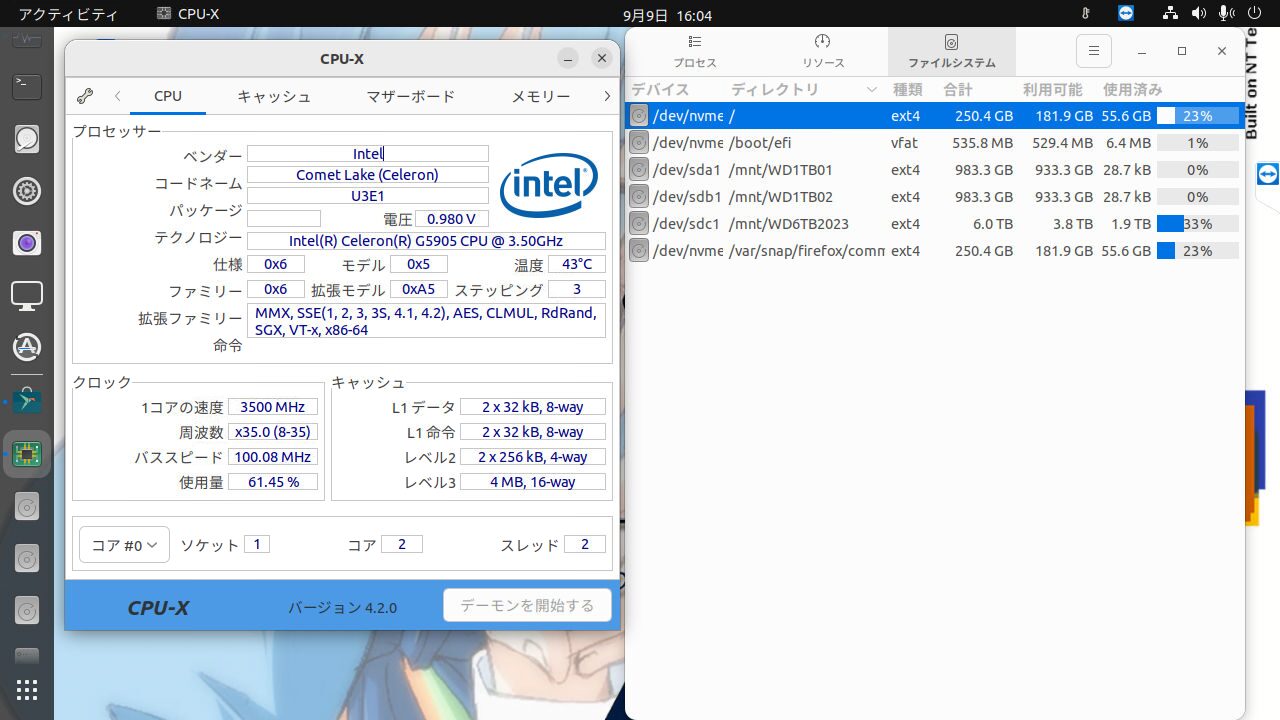Click 3500 MHz core speed value

[273, 407]
